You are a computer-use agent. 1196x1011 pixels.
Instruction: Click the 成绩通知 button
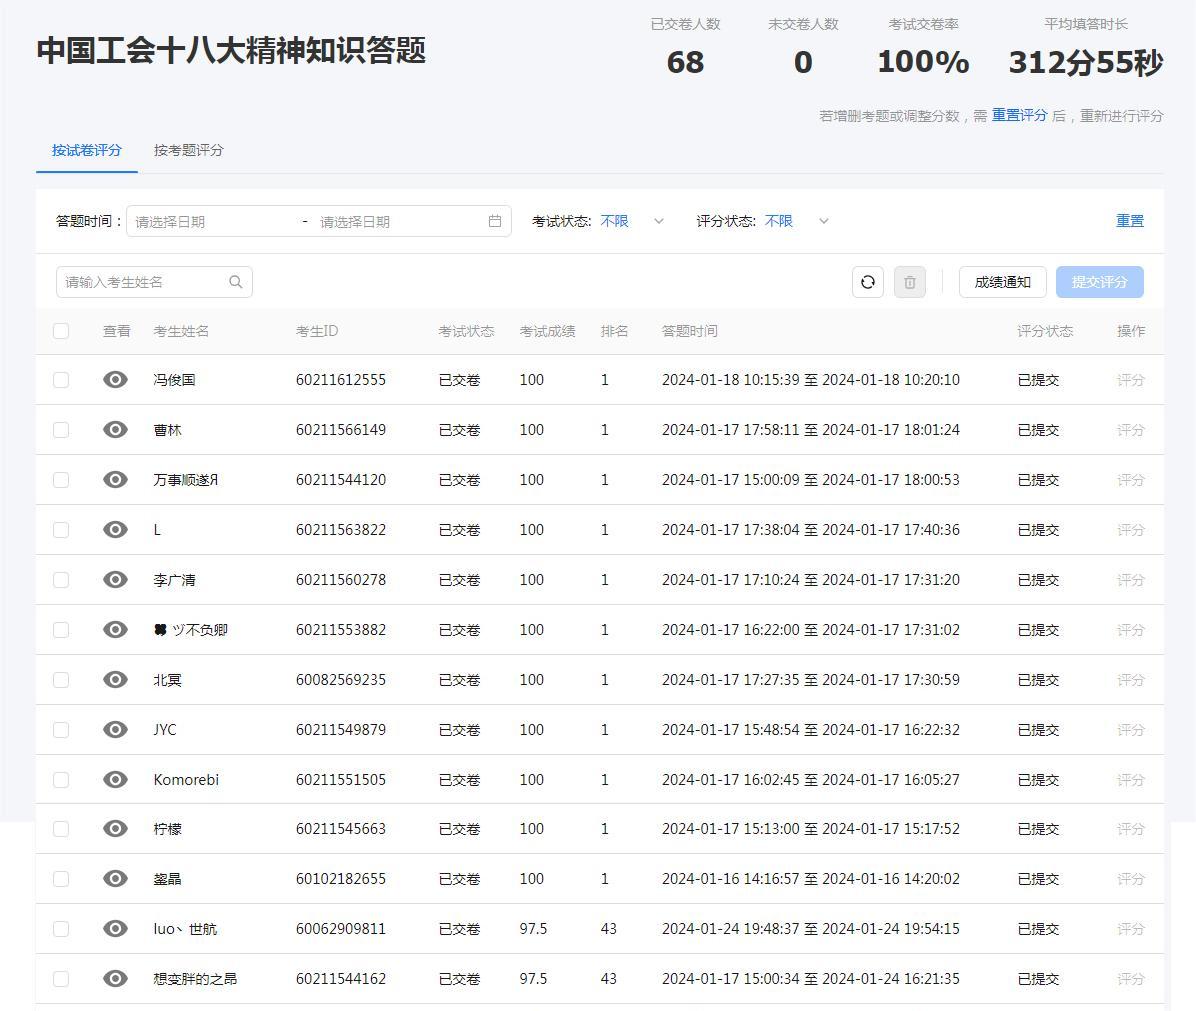coord(1001,282)
